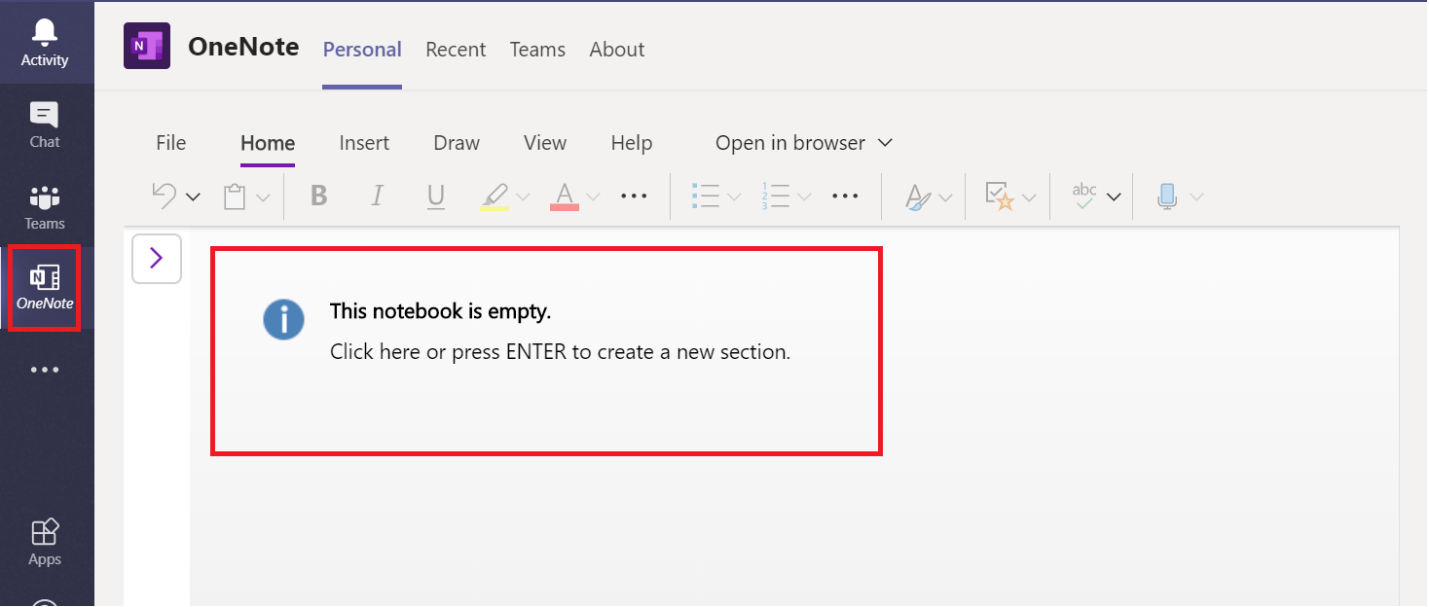Select the Insert ribbon tab
The image size is (1429, 607).
tap(364, 143)
